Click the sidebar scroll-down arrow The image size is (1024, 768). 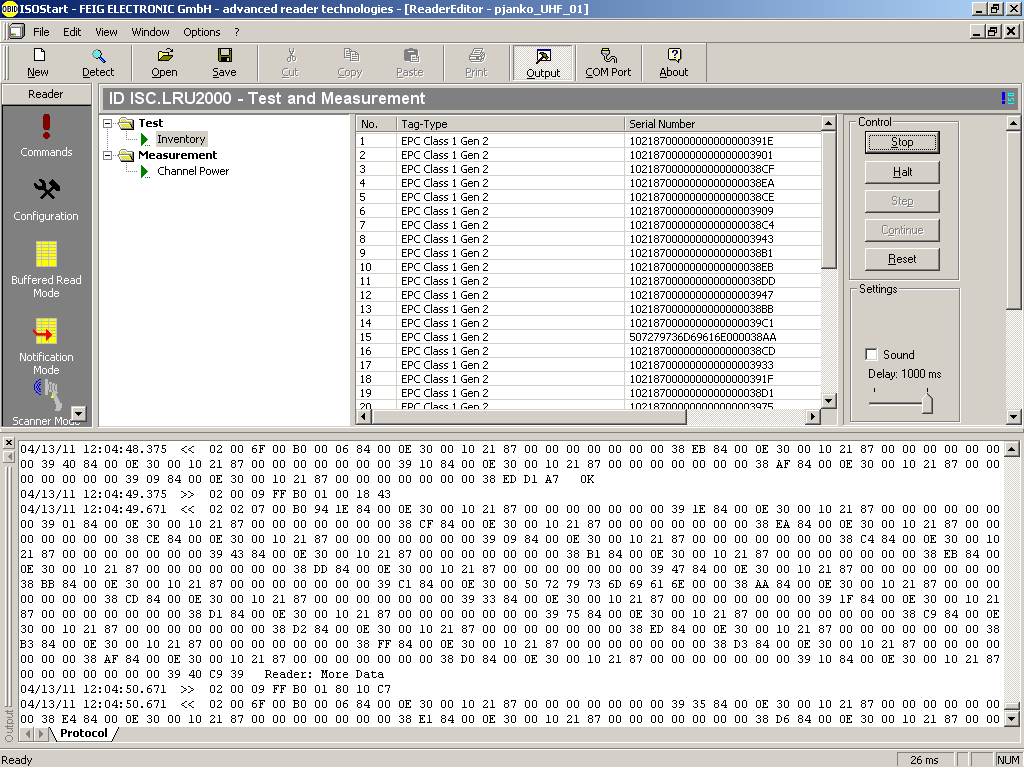tap(78, 413)
